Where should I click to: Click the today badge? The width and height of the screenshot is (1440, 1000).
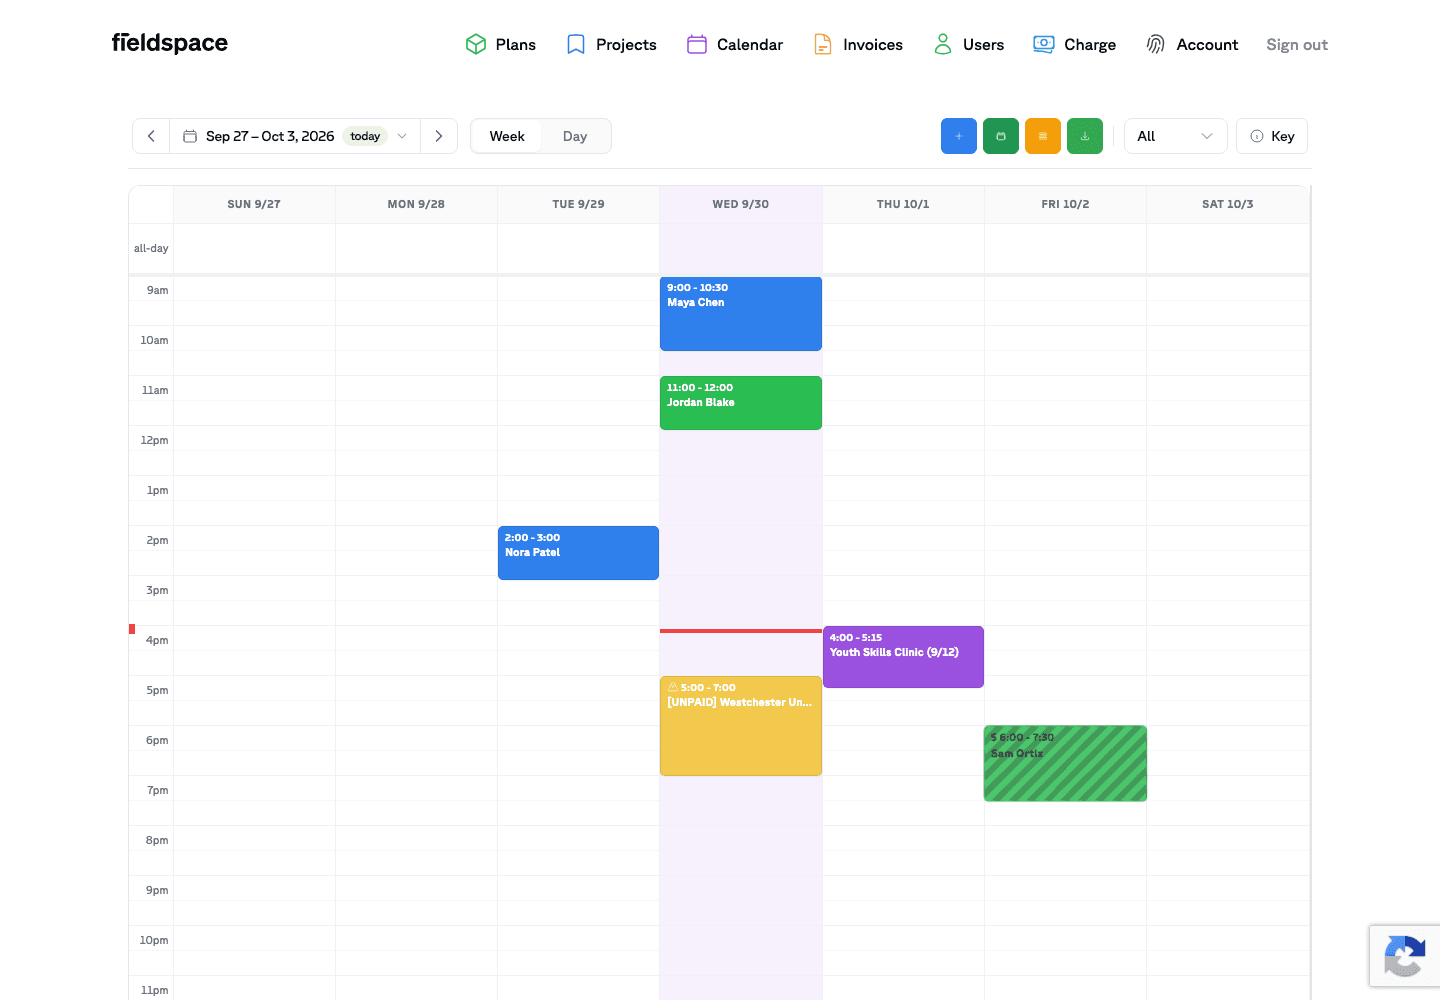coord(365,136)
